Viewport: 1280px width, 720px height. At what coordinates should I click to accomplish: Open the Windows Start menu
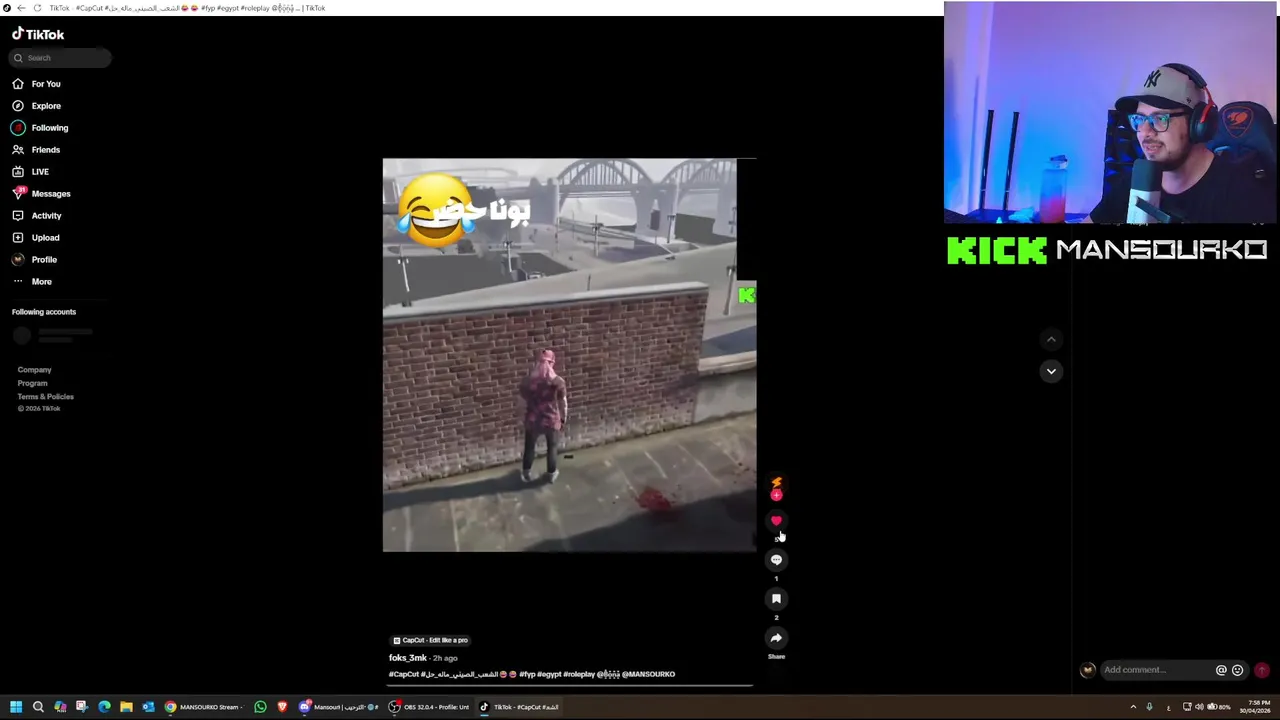coord(16,707)
